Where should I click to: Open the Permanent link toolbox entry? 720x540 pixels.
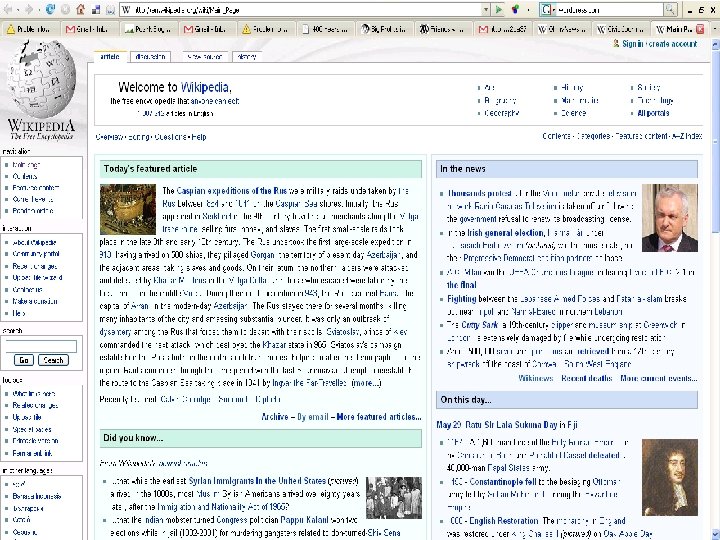click(x=32, y=453)
